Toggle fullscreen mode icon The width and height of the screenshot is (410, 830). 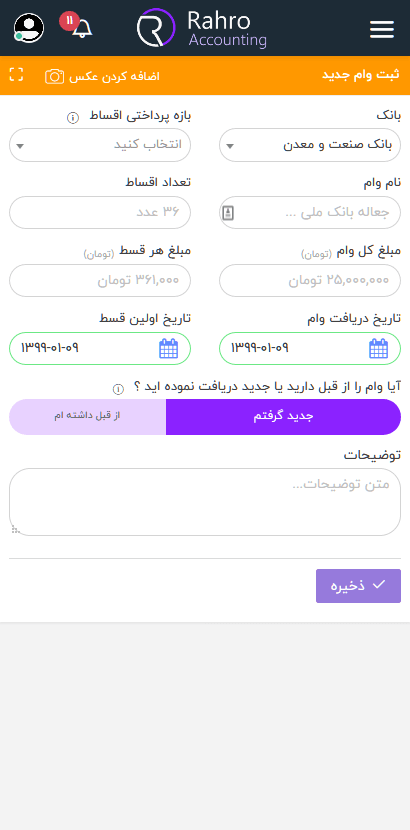tap(16, 75)
